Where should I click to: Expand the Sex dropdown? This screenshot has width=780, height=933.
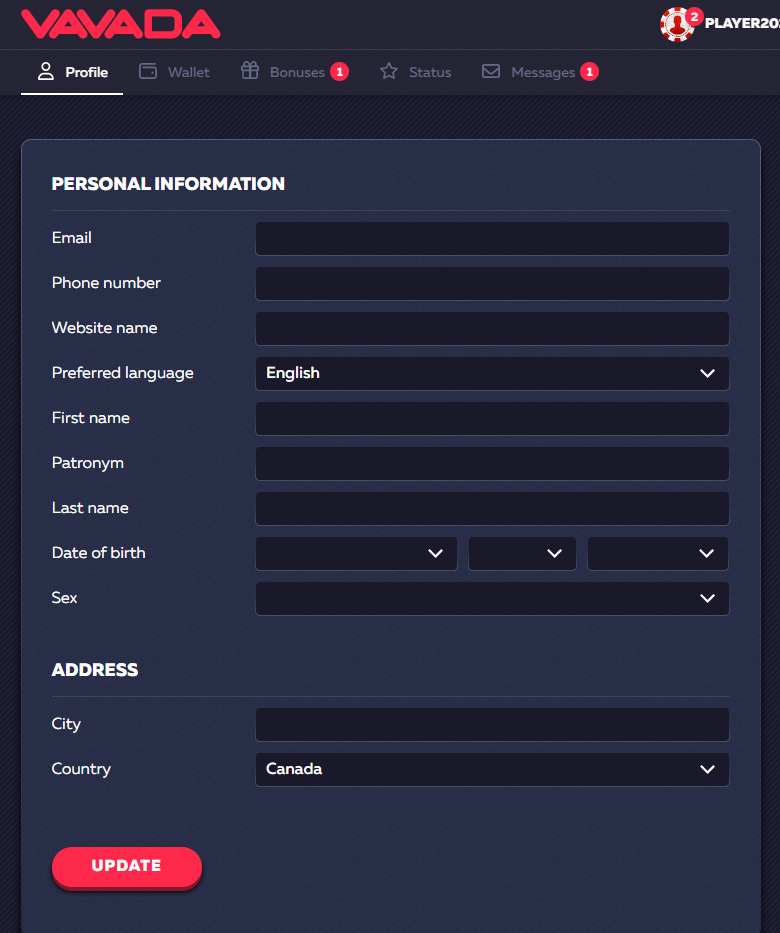[492, 598]
